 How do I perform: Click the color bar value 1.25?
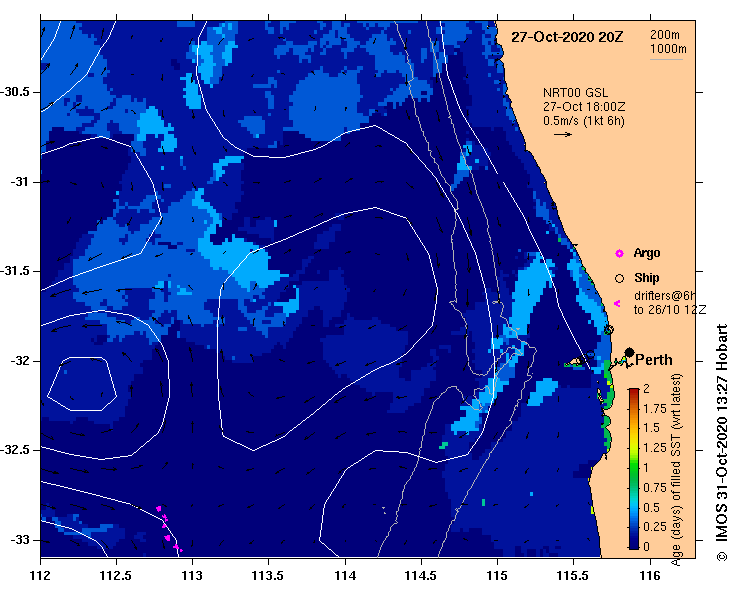(x=655, y=448)
